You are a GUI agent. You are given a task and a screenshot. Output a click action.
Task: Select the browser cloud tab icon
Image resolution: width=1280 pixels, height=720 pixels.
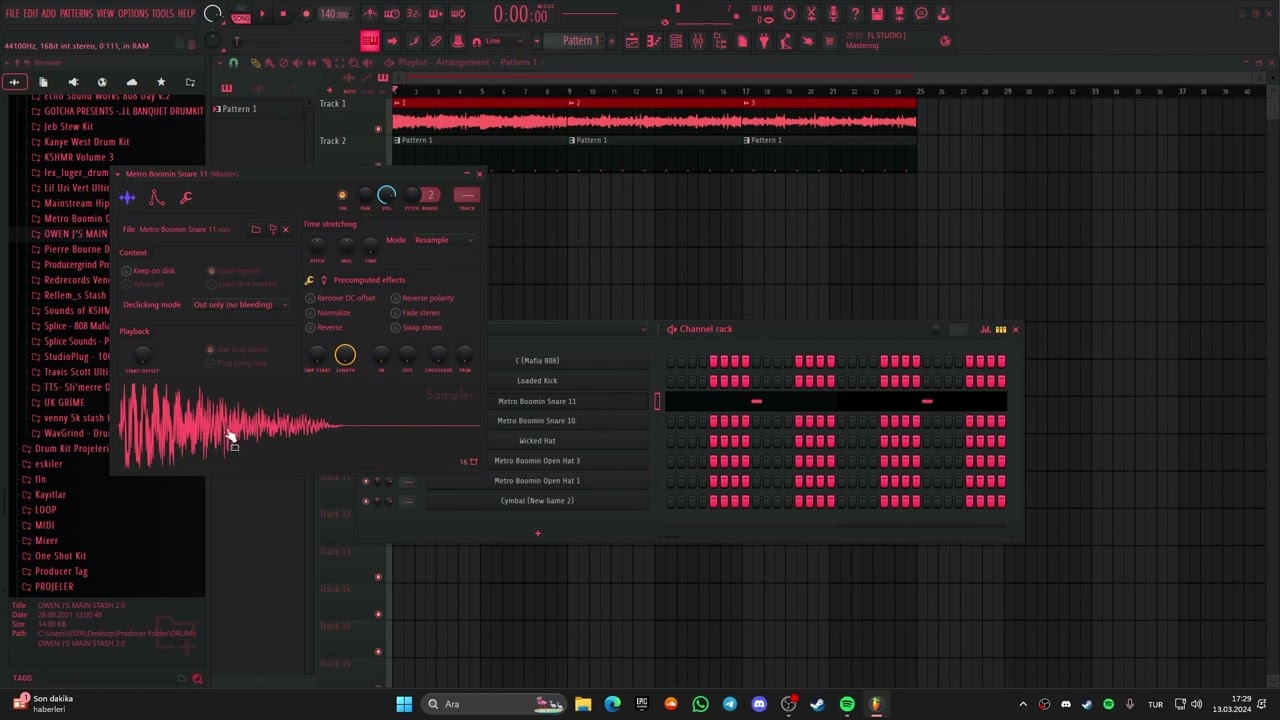(x=131, y=82)
